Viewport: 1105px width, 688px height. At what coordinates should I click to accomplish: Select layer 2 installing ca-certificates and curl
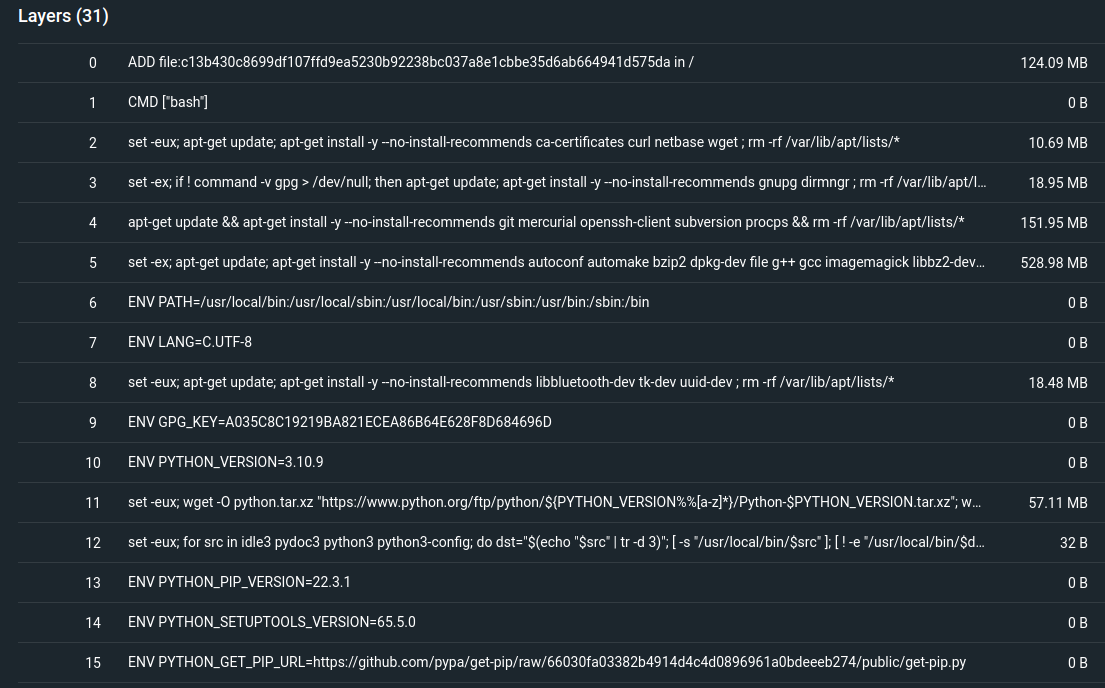[x=513, y=142]
